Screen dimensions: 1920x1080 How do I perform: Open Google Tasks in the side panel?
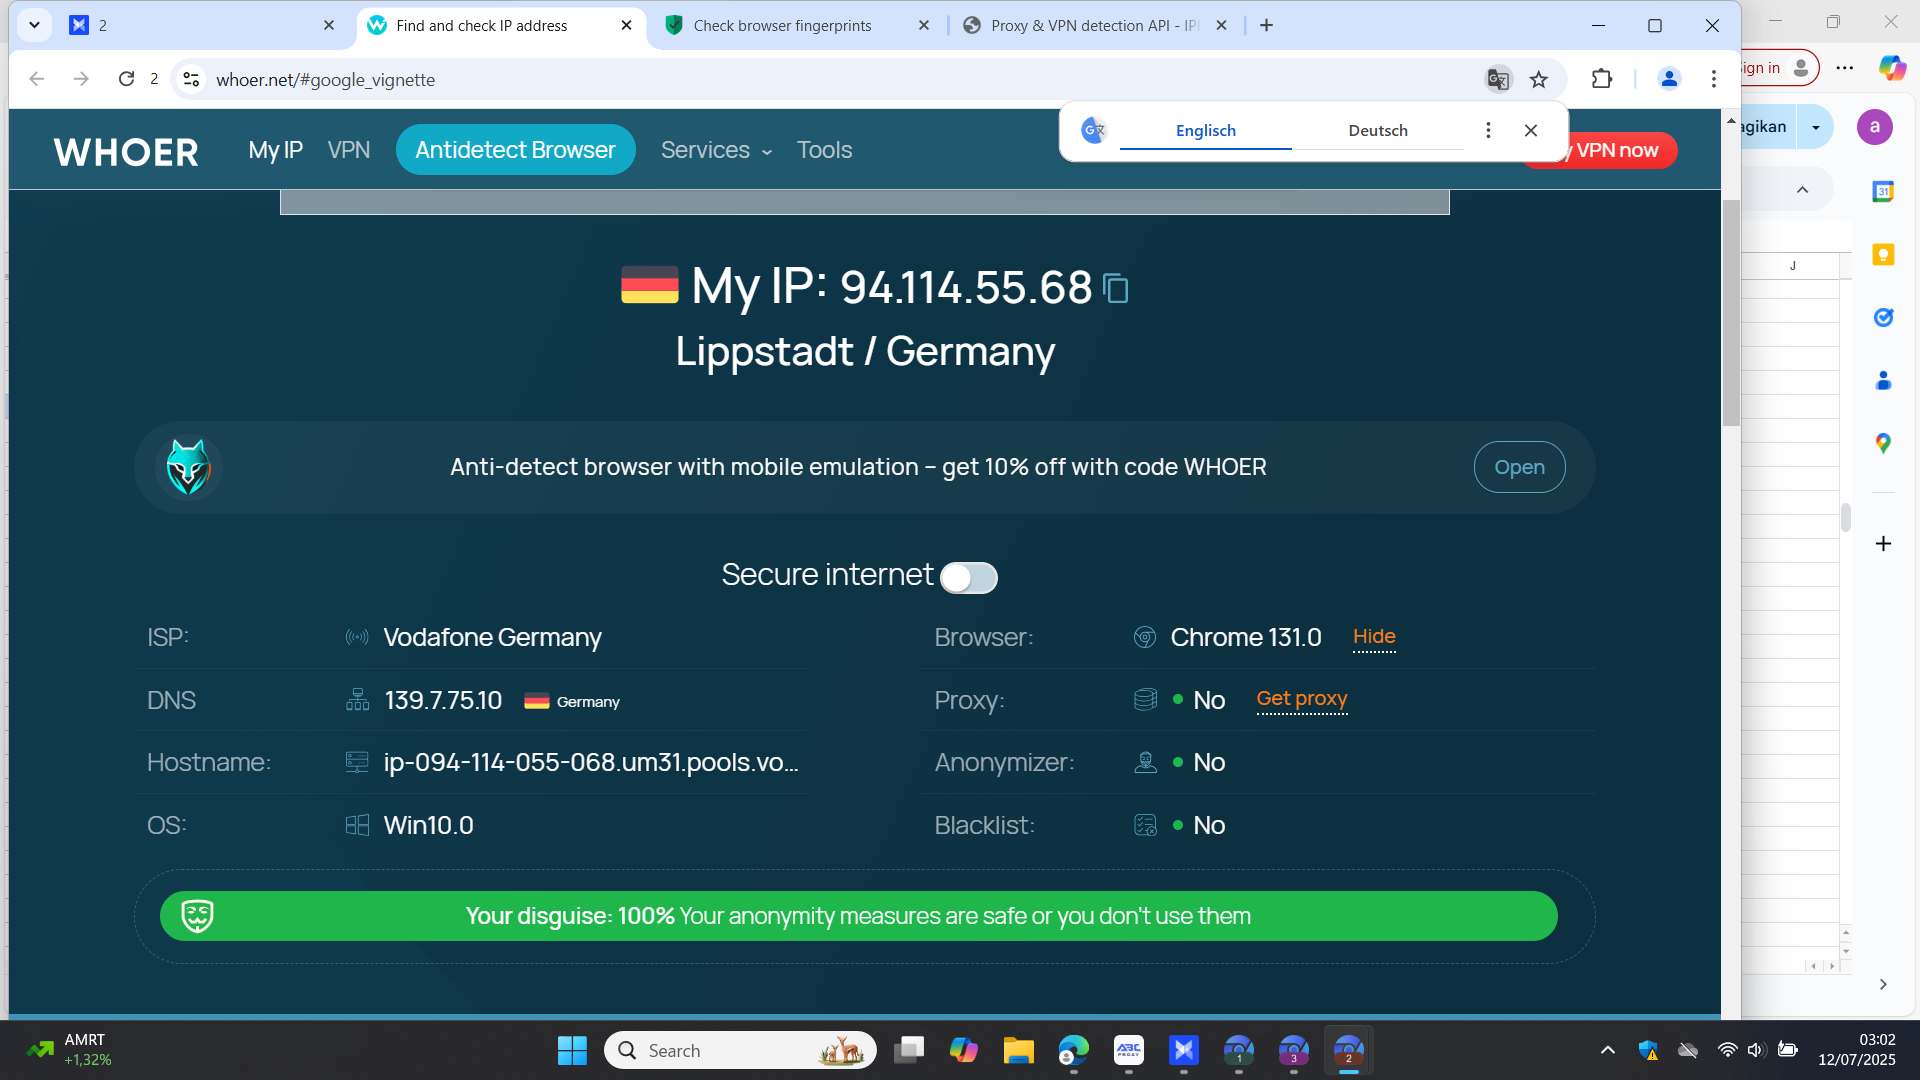click(1883, 318)
